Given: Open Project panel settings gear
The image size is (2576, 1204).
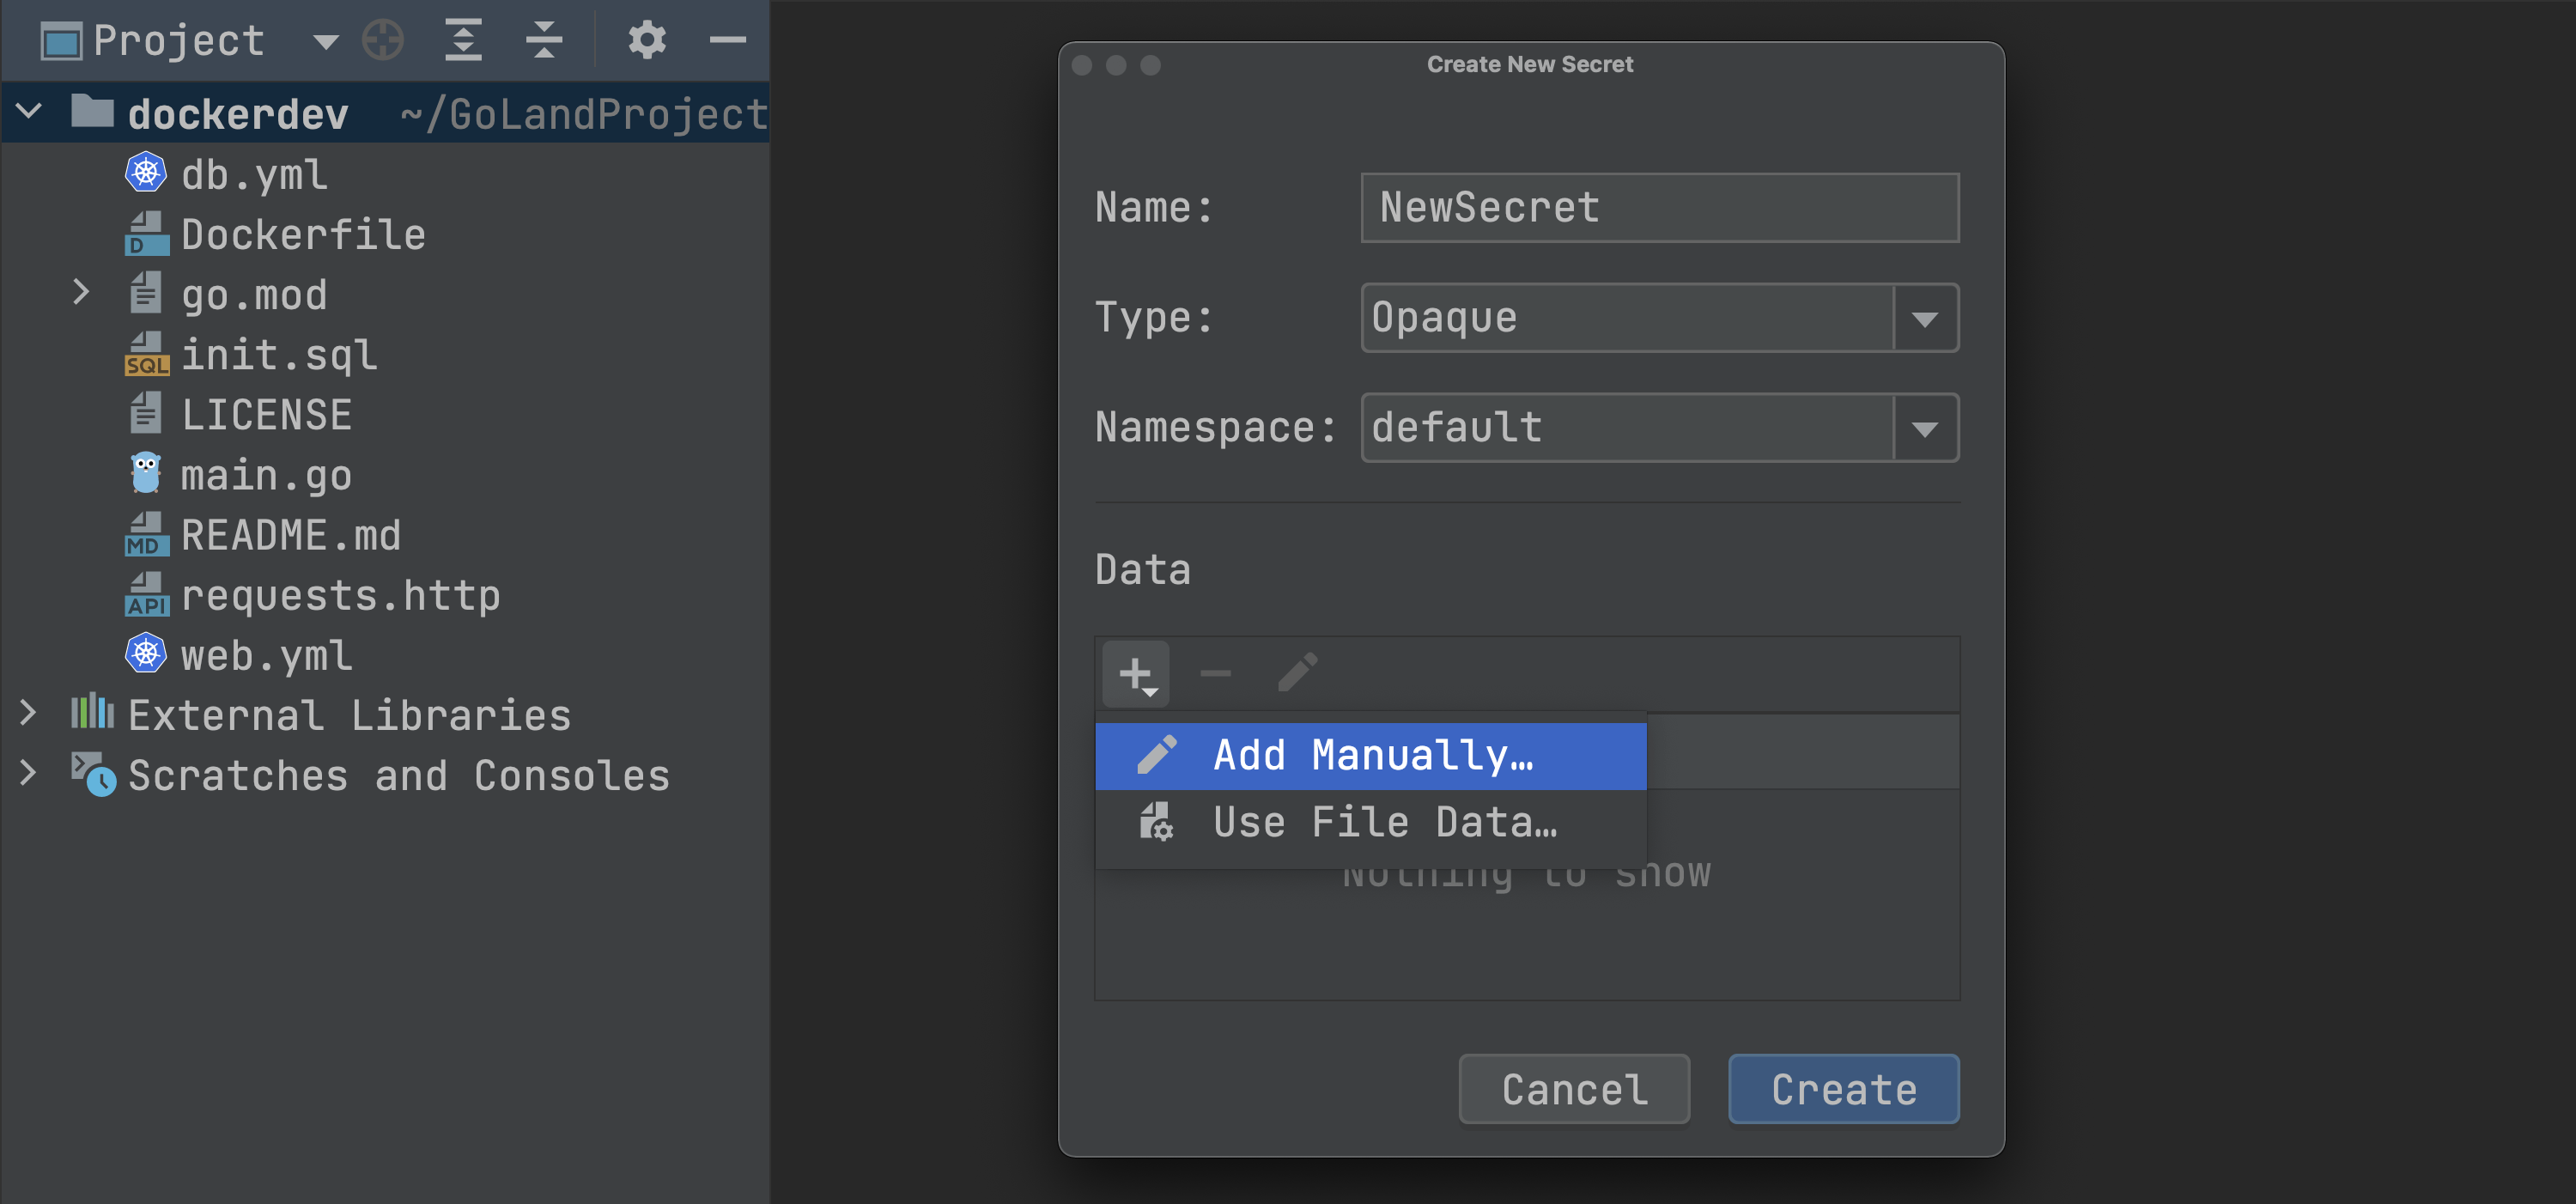Looking at the screenshot, I should 646,40.
